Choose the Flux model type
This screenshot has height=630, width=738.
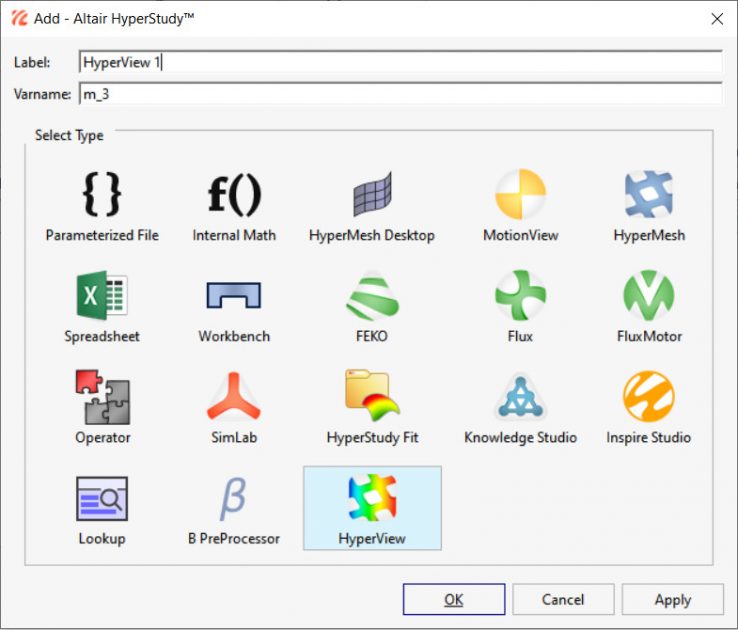520,297
